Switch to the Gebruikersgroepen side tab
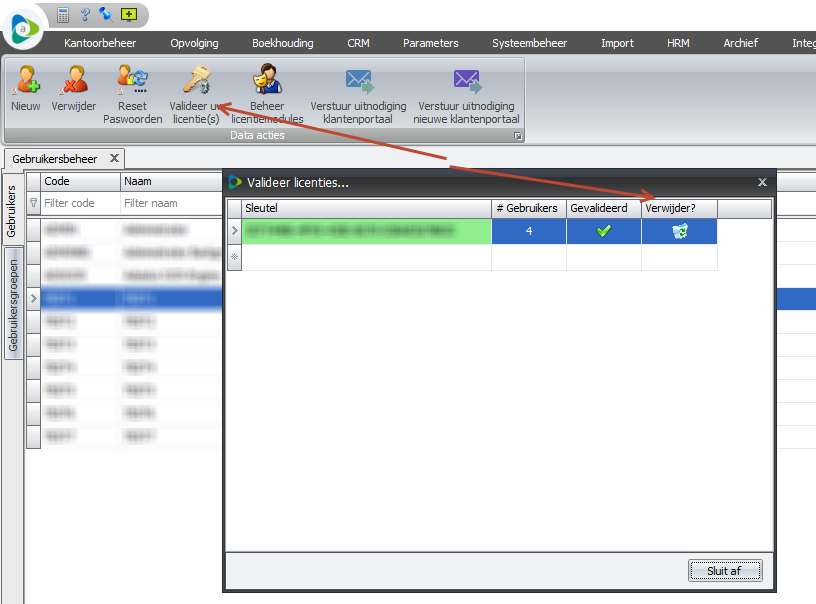The image size is (816, 604). coord(14,306)
